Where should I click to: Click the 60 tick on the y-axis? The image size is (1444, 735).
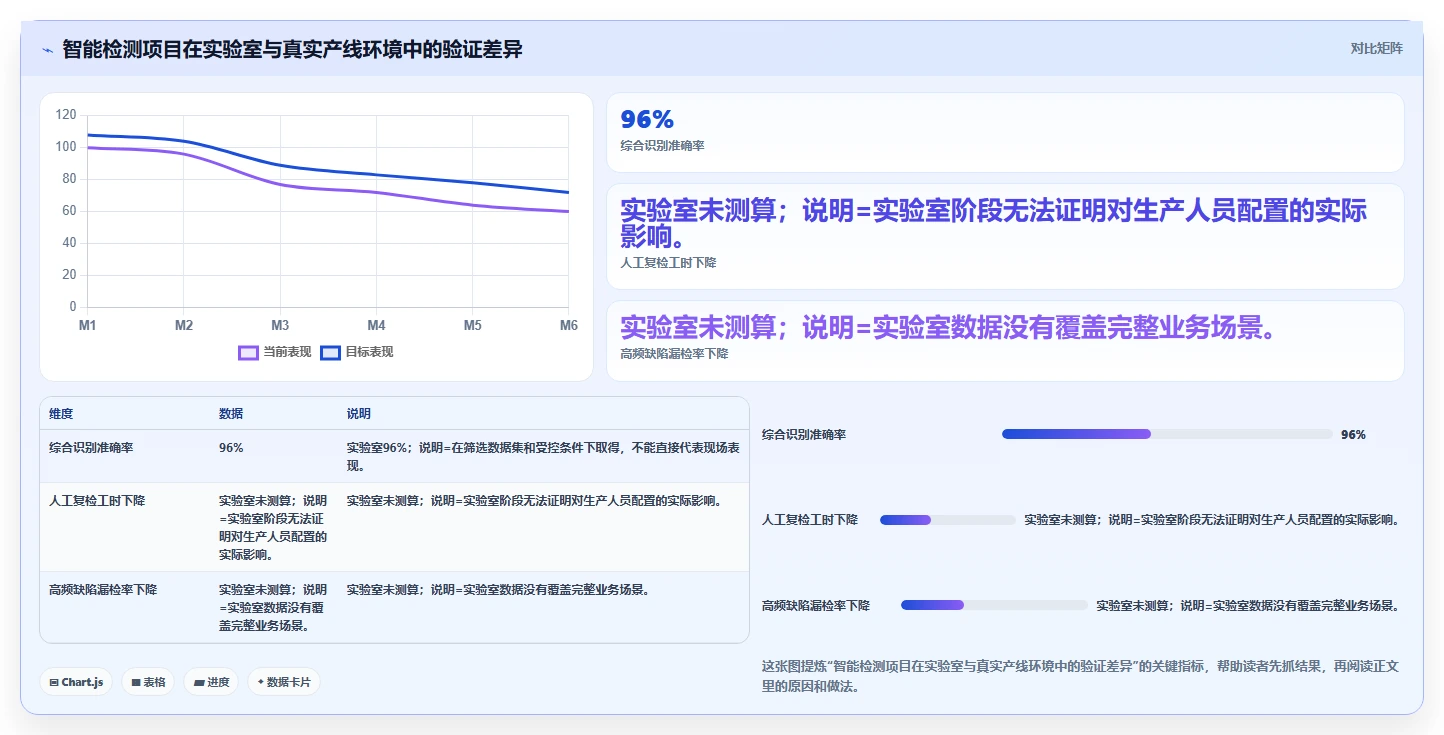(x=69, y=211)
